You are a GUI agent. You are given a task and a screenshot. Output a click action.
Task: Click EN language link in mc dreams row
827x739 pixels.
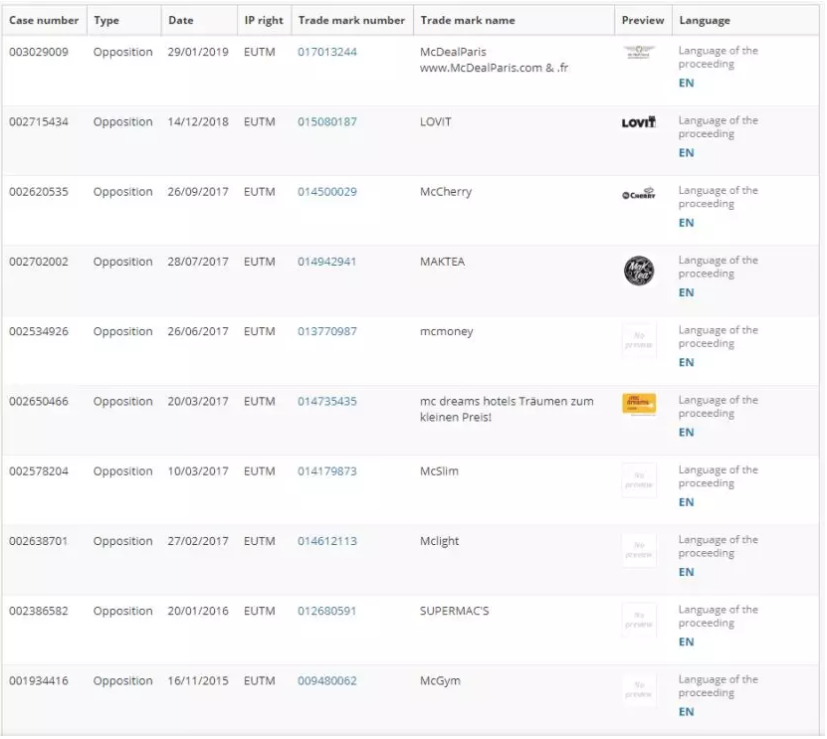point(686,433)
